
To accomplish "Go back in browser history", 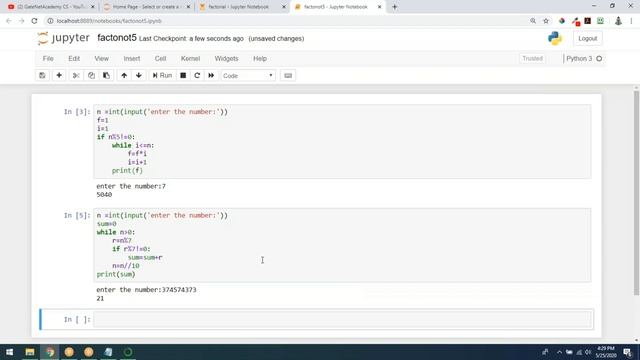I will (x=9, y=21).
